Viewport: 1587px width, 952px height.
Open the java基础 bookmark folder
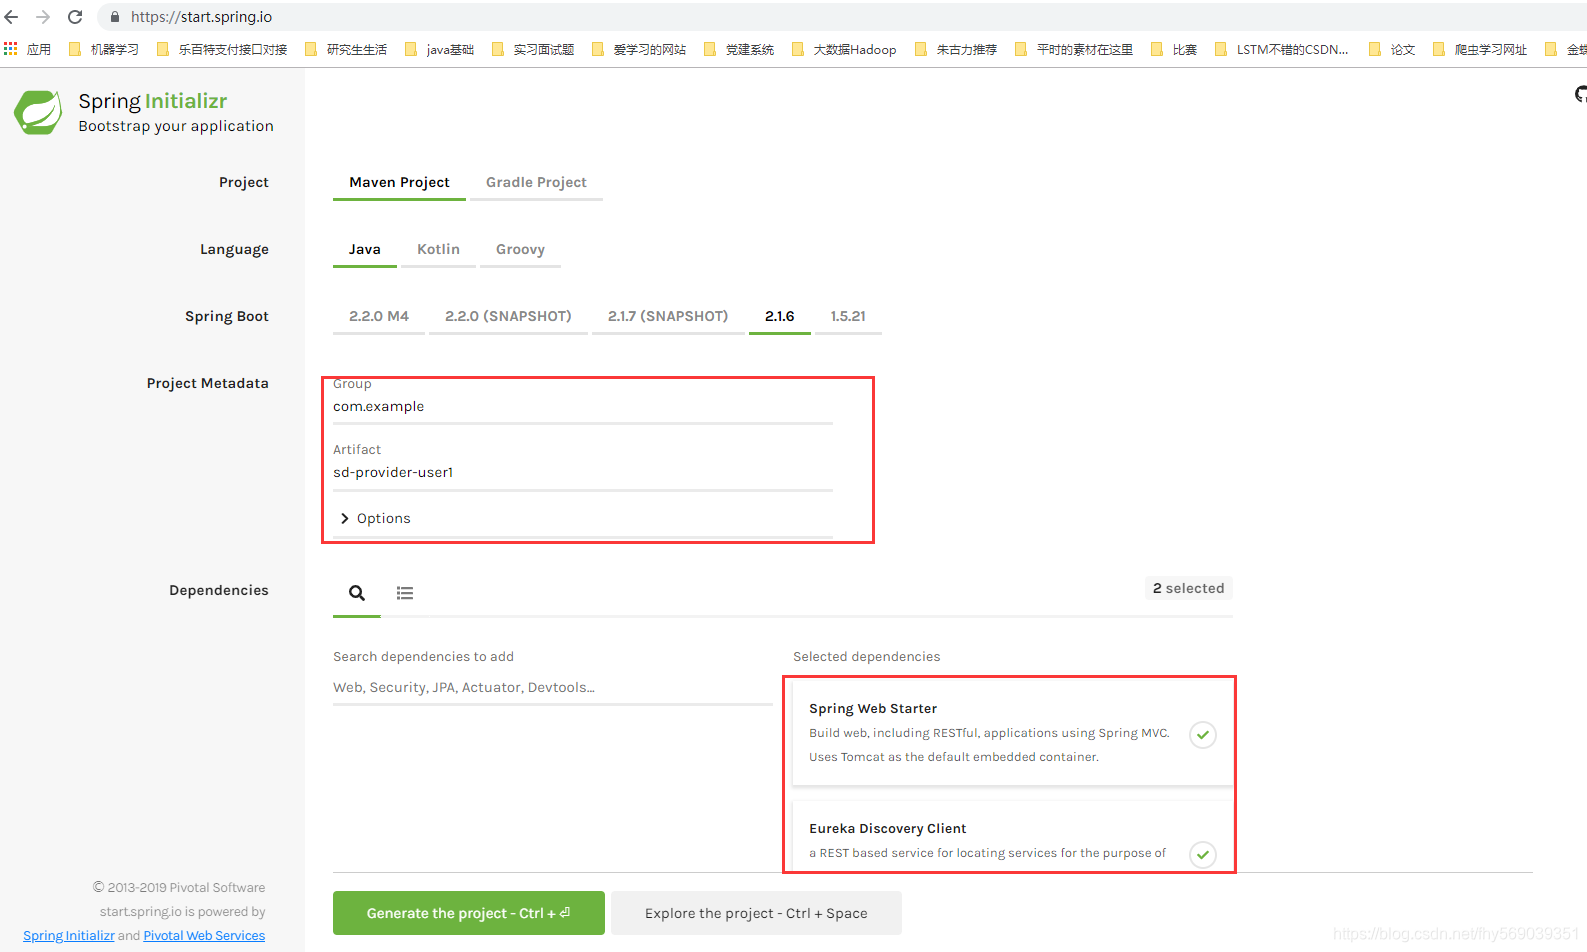coord(440,49)
